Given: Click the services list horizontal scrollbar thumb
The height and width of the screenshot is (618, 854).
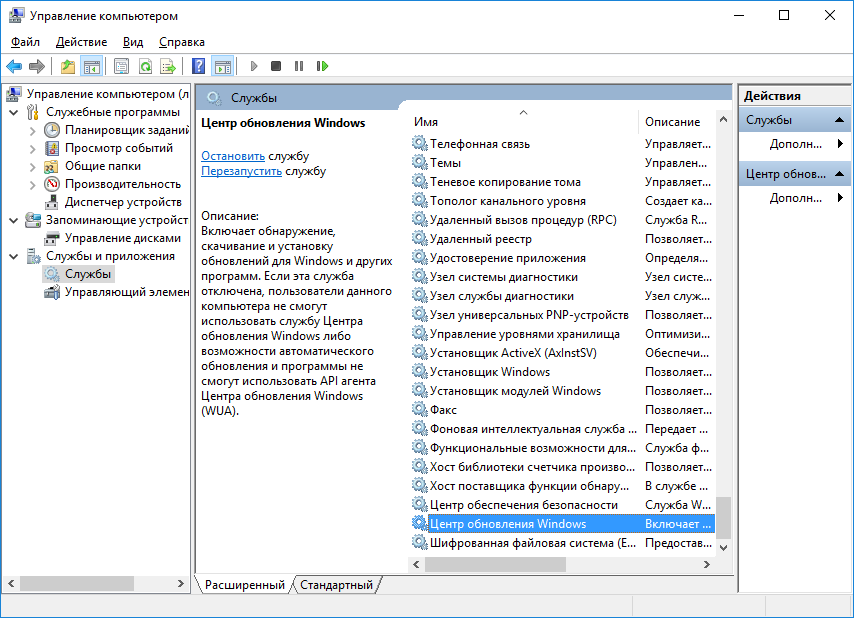Looking at the screenshot, I should point(495,565).
